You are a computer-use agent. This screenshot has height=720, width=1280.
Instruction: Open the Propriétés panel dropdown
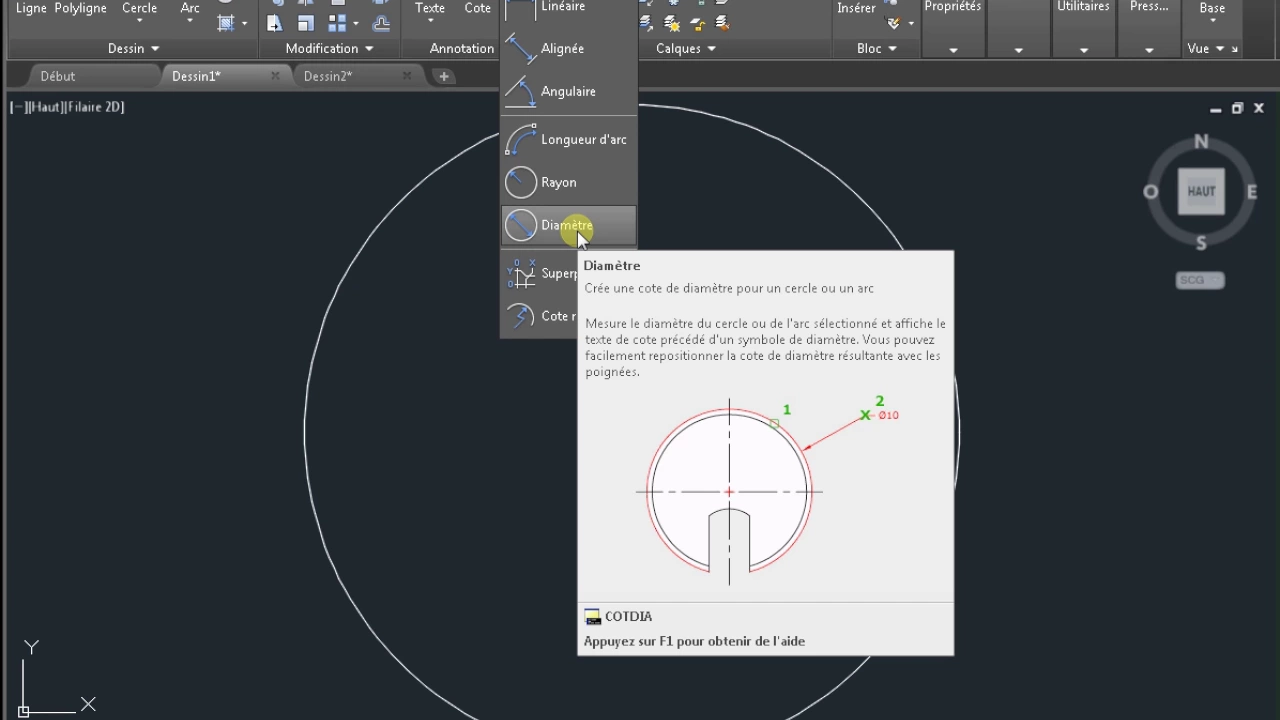(953, 49)
